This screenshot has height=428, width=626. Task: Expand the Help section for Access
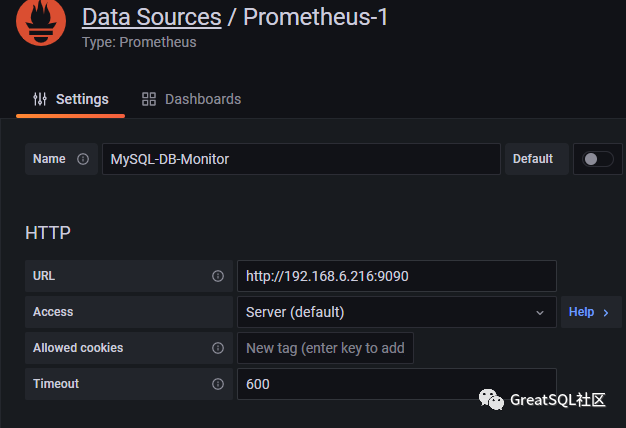pos(589,312)
